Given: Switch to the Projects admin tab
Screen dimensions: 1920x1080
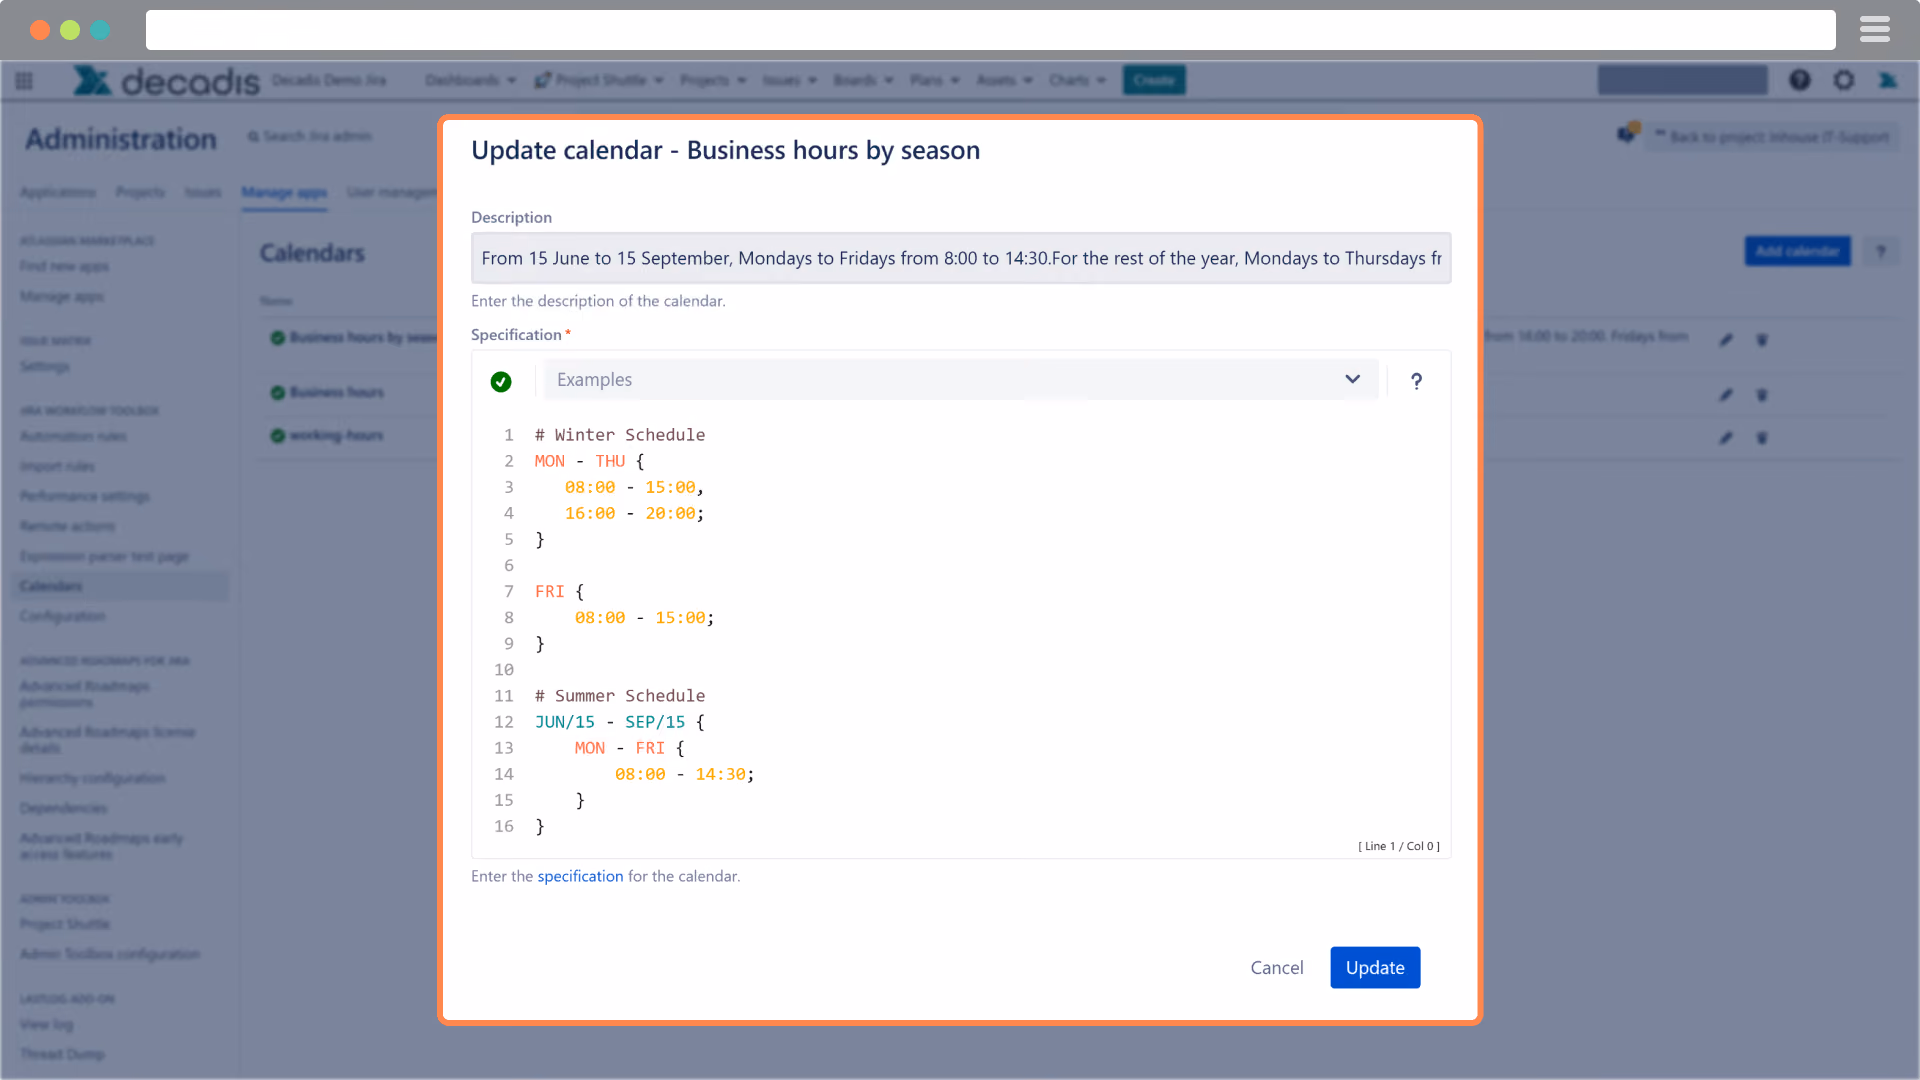Looking at the screenshot, I should tap(140, 192).
